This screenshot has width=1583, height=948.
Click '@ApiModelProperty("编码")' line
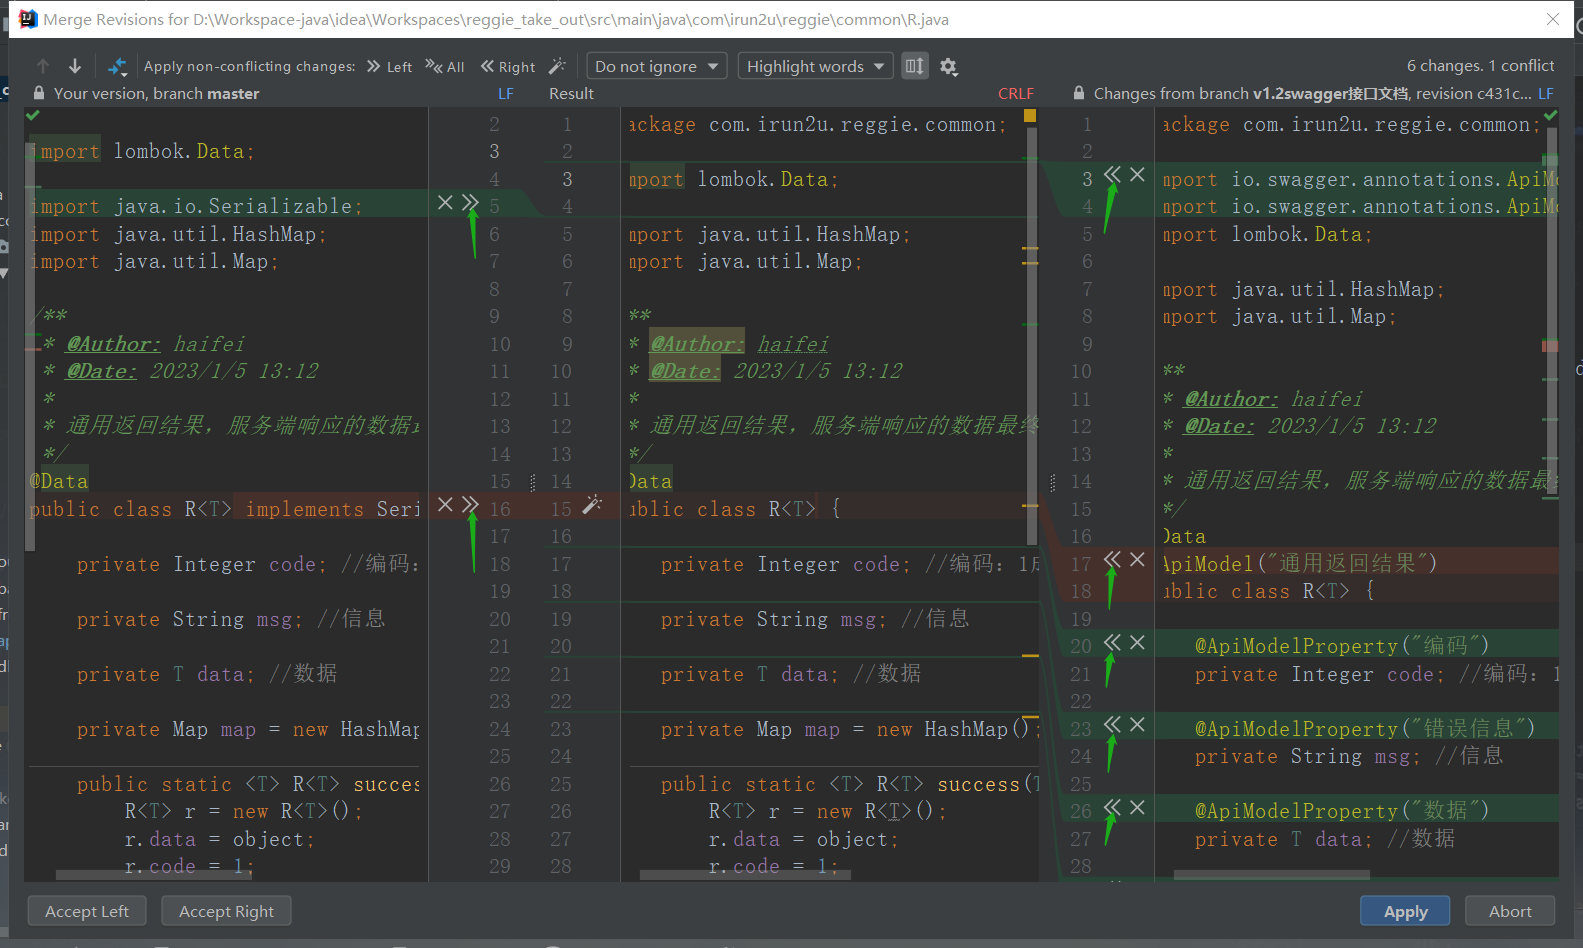point(1342,646)
